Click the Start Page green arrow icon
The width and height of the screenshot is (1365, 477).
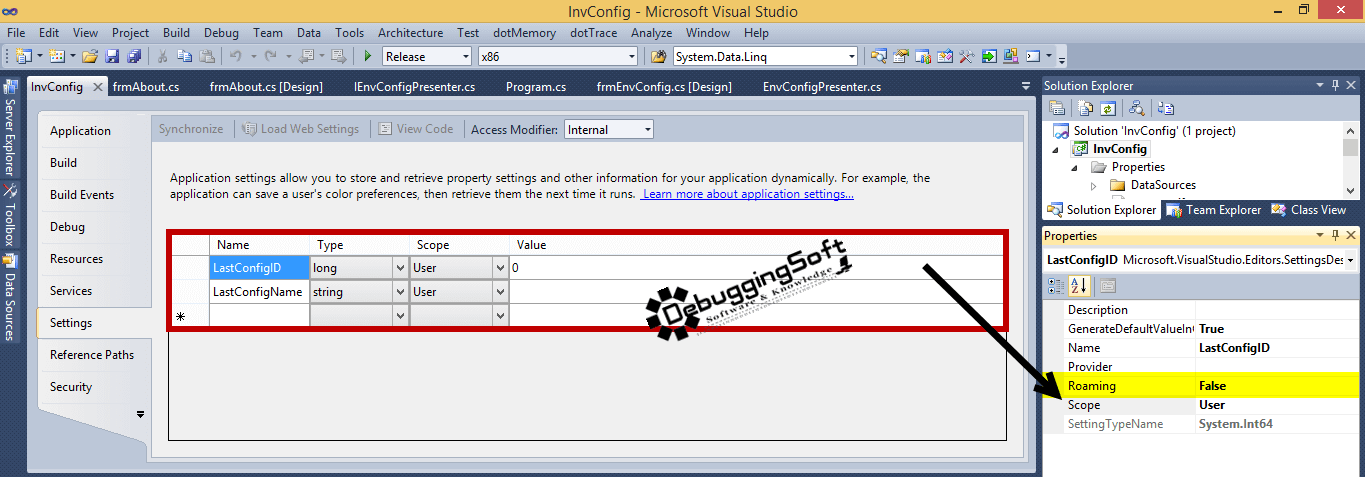point(989,56)
